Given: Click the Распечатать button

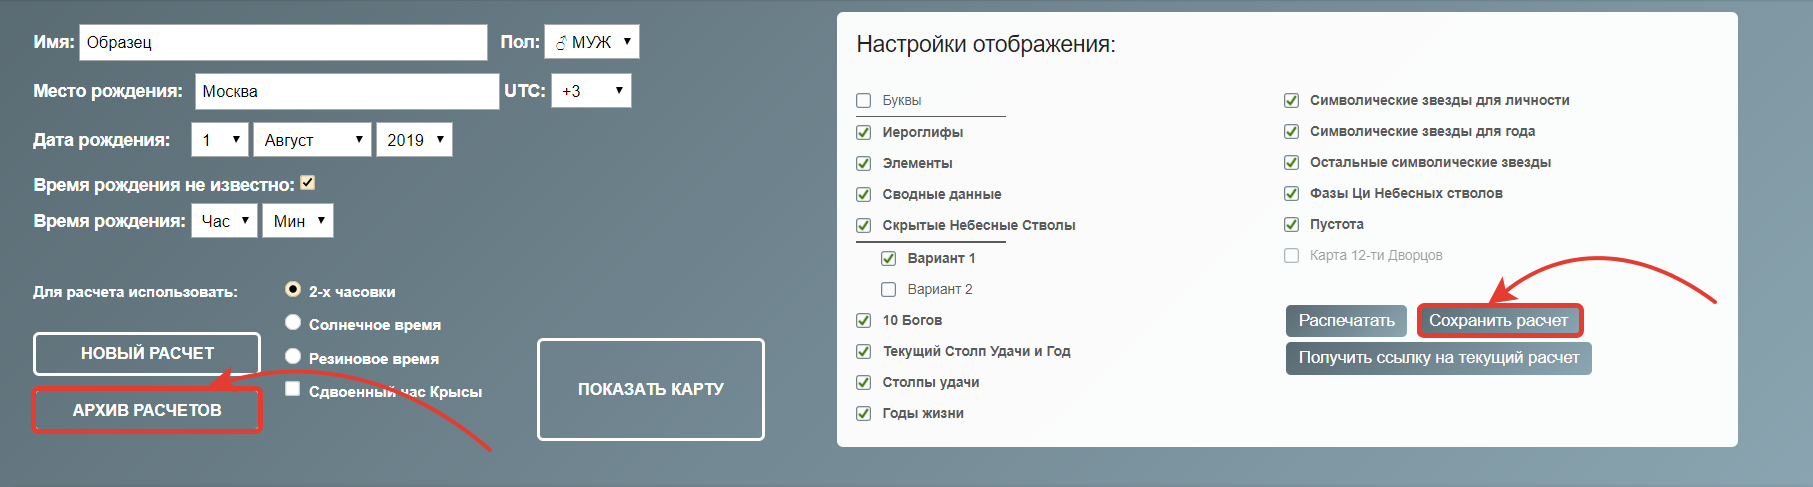Looking at the screenshot, I should coord(1346,320).
